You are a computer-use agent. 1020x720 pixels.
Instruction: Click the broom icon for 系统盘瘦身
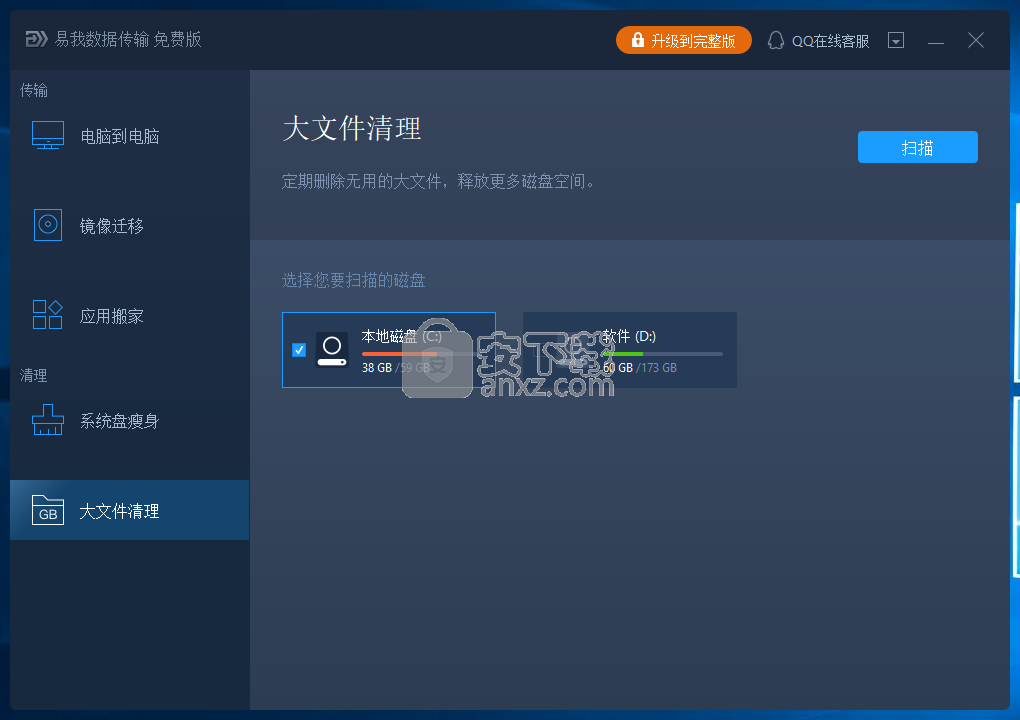click(x=48, y=420)
